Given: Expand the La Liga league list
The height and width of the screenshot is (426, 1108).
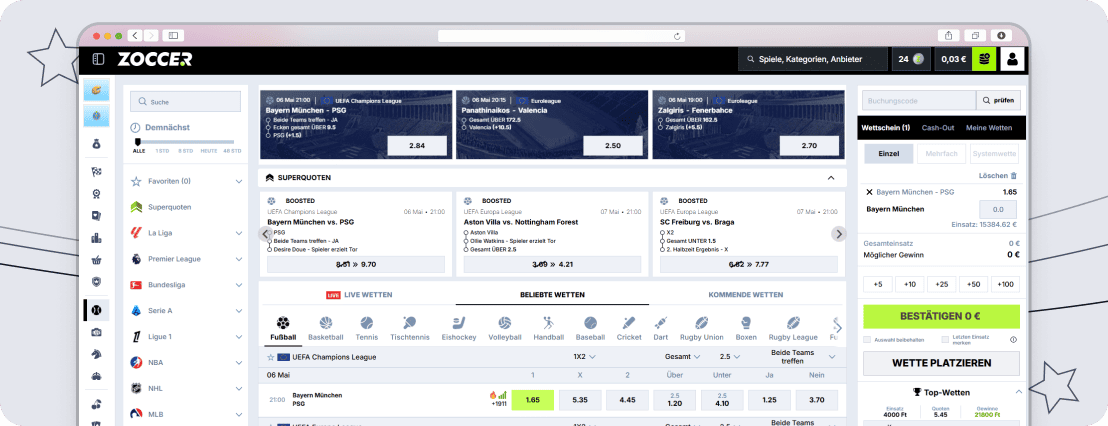Looking at the screenshot, I should click(239, 233).
